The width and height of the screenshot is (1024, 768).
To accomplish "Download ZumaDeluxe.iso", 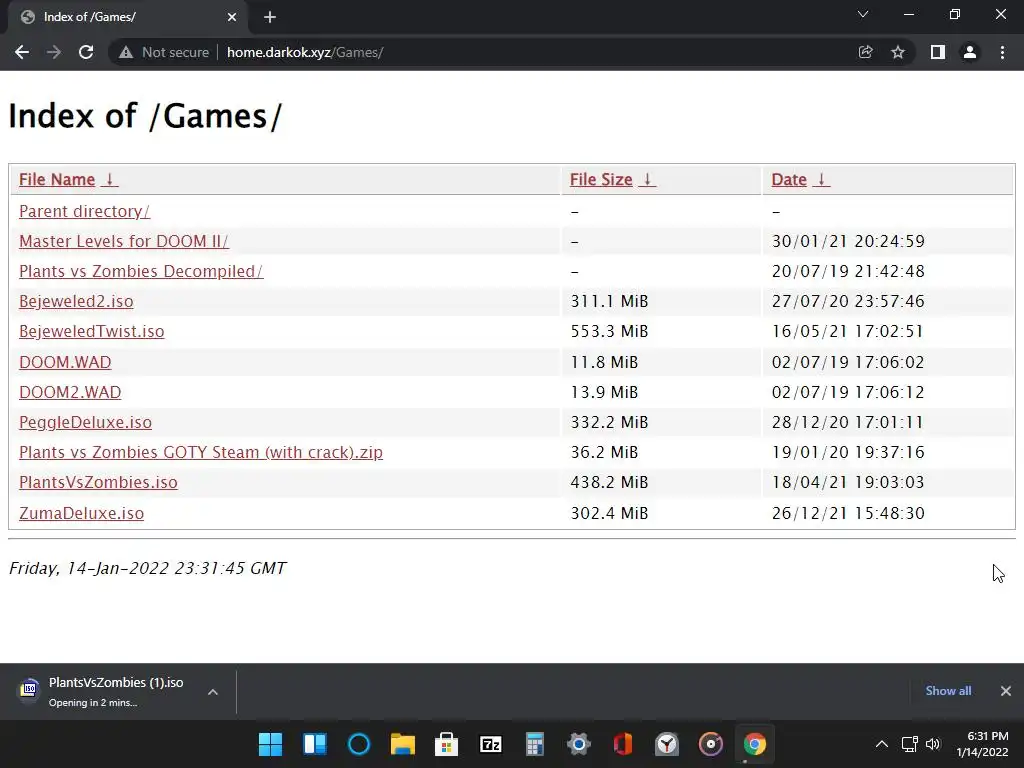I will pyautogui.click(x=82, y=513).
